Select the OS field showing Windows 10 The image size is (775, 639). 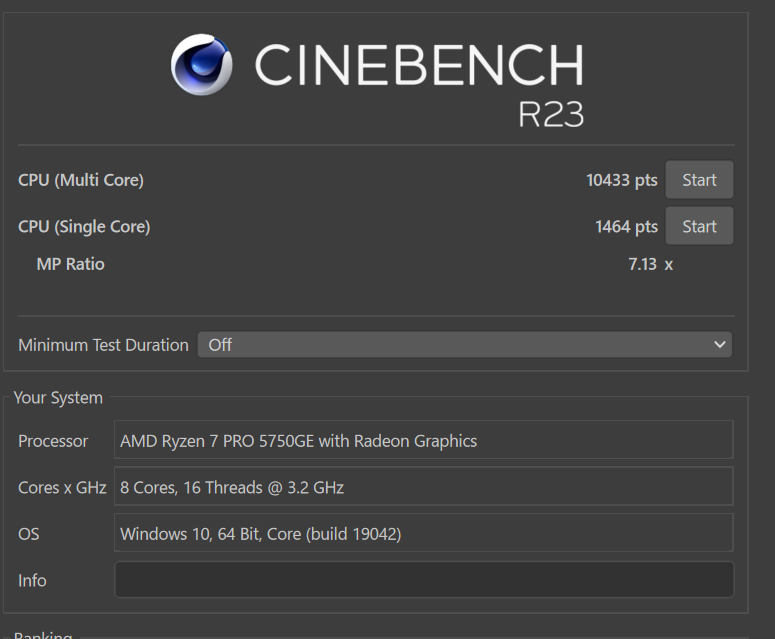tap(424, 533)
